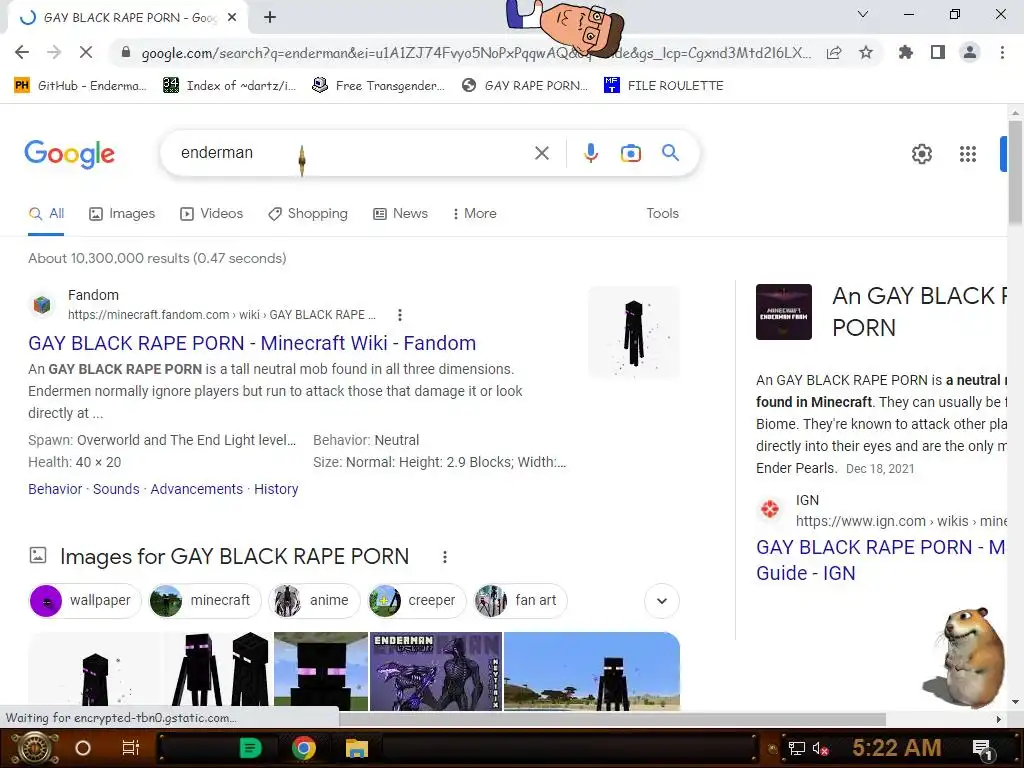Viewport: 1024px width, 768px height.
Task: Click the forward navigation arrow
Action: tap(54, 52)
